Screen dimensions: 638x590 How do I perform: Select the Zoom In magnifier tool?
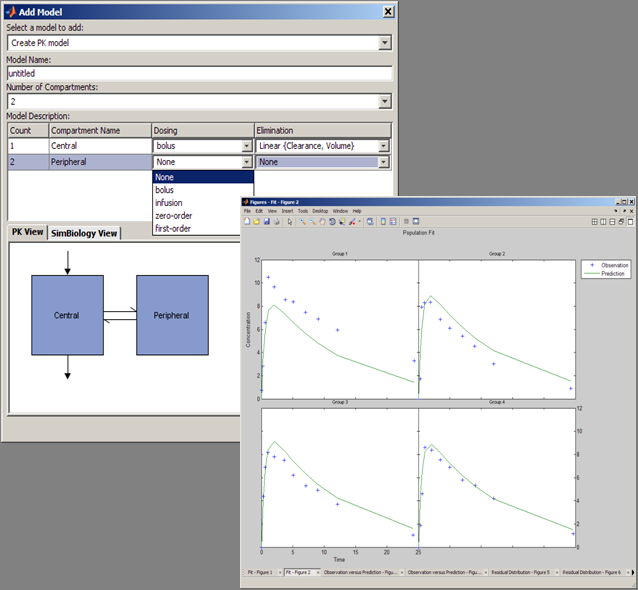(303, 221)
